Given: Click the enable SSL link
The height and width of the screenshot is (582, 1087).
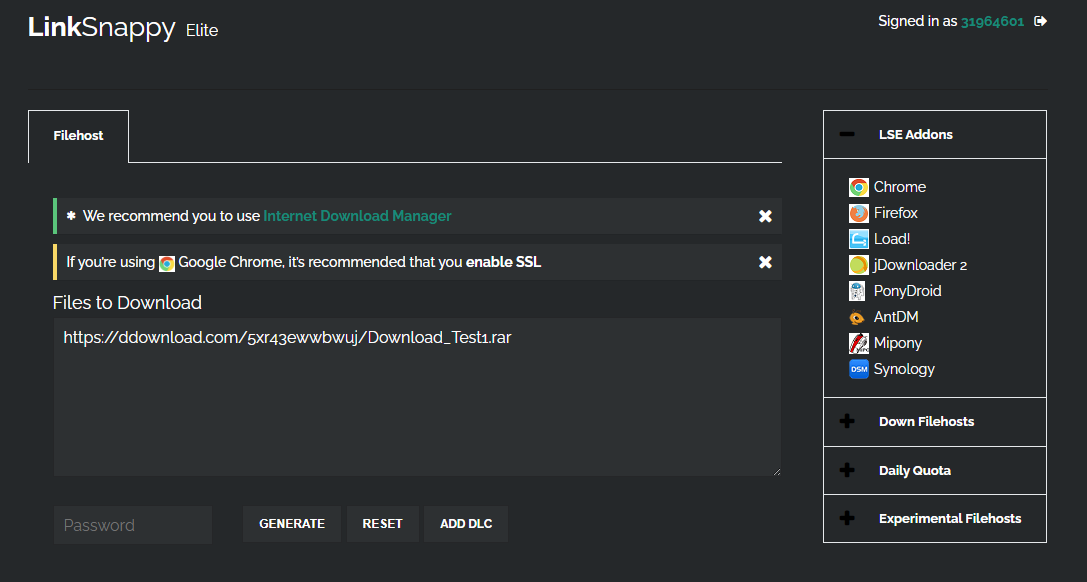Looking at the screenshot, I should 503,262.
